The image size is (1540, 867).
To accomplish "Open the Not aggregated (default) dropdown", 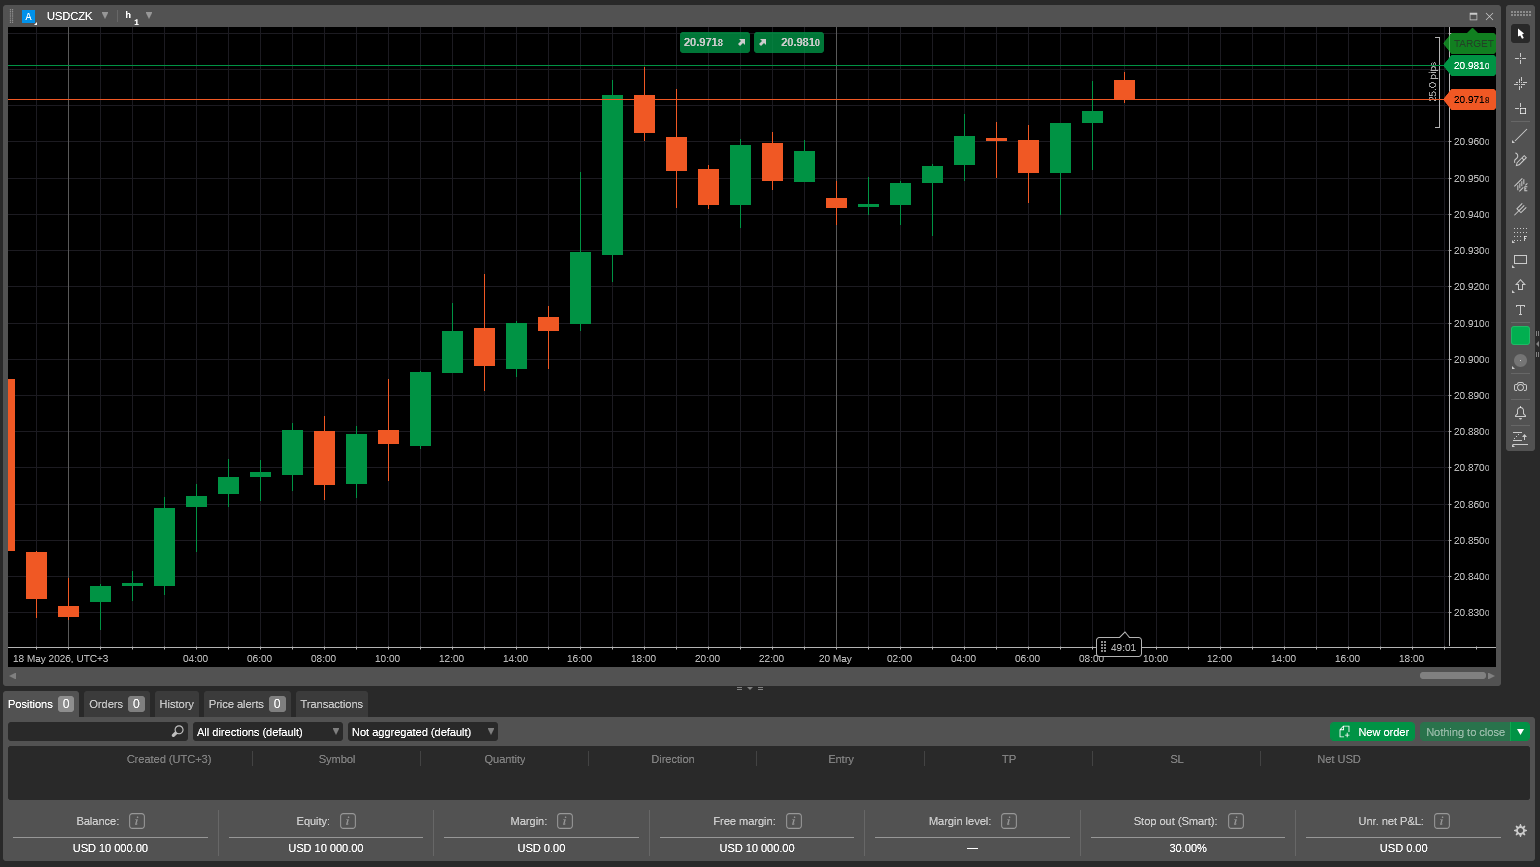I will (422, 732).
